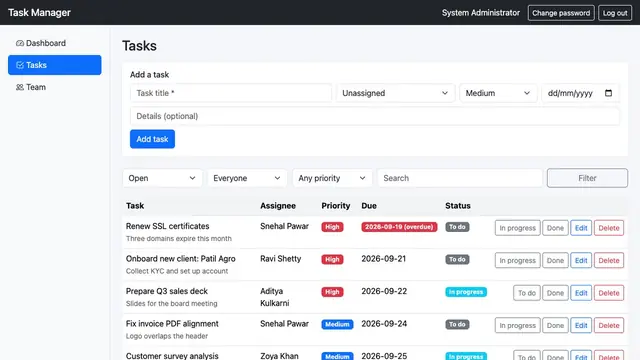Click the 2026-09-24 due date
This screenshot has height=360, width=640.
coord(384,324)
